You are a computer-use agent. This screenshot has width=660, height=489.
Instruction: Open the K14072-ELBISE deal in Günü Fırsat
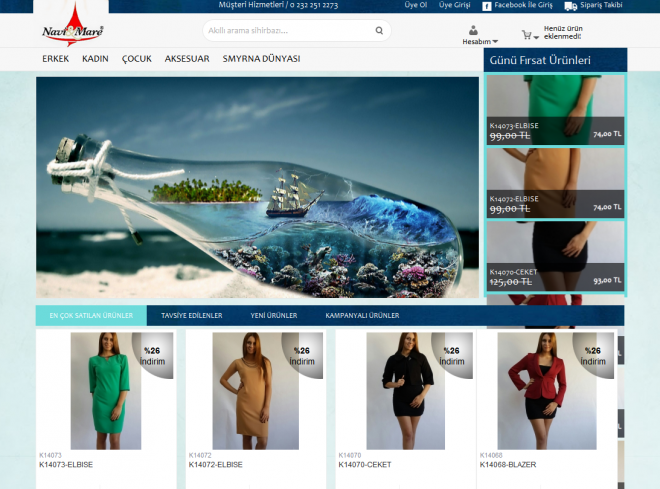click(555, 183)
